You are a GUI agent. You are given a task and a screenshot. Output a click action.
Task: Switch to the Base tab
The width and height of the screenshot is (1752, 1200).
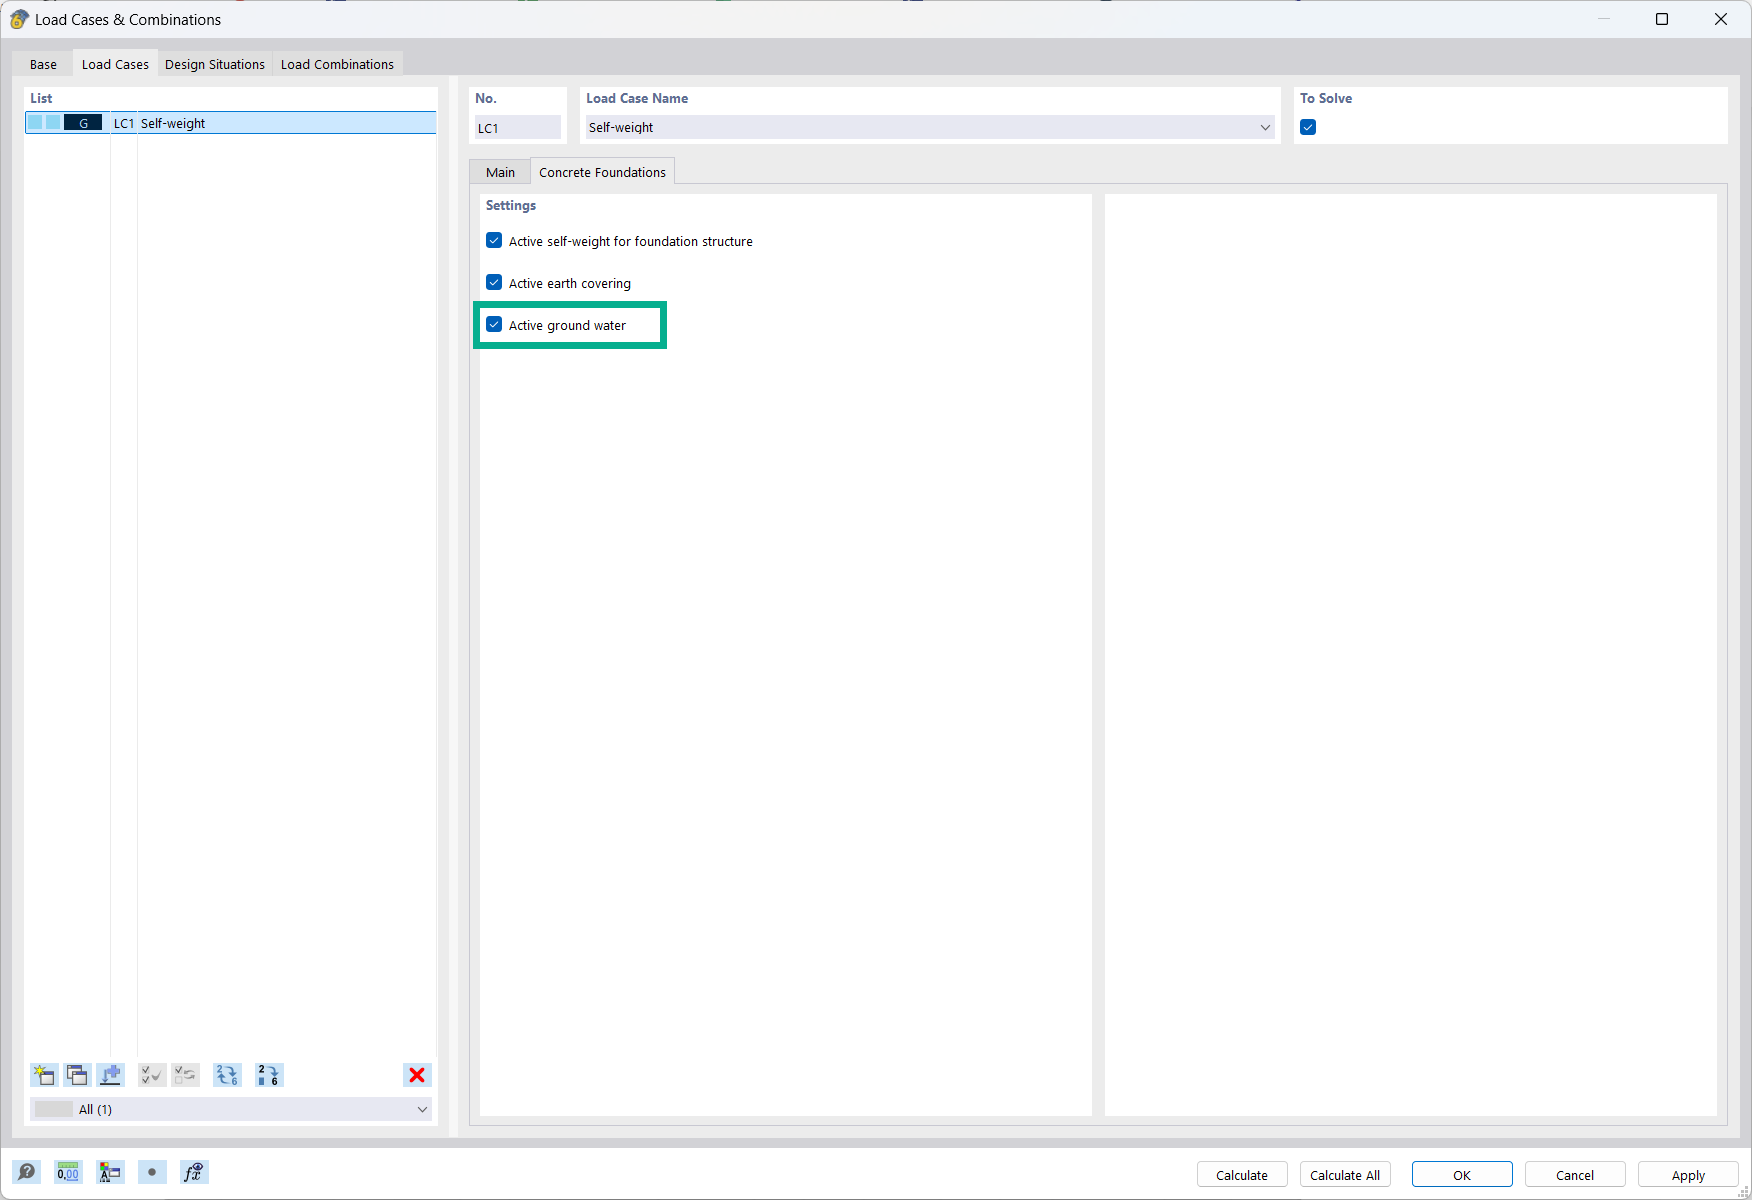coord(43,64)
